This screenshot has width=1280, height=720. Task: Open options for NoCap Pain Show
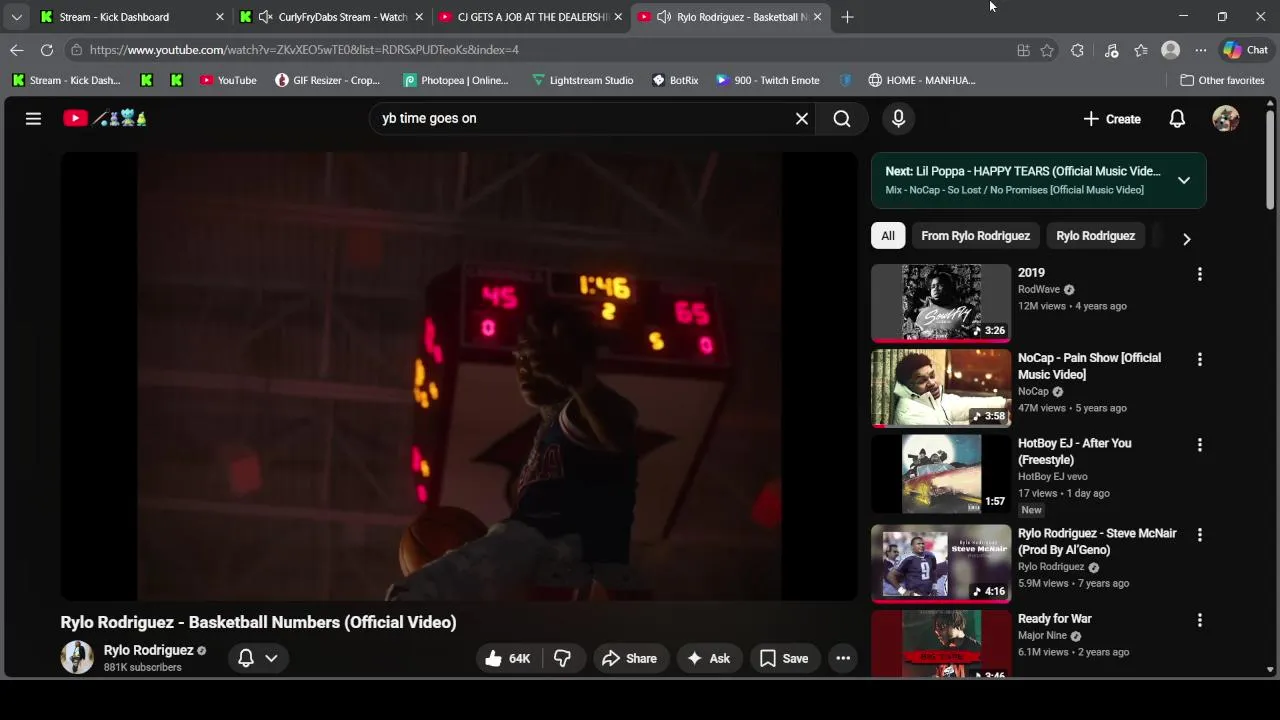[1199, 359]
